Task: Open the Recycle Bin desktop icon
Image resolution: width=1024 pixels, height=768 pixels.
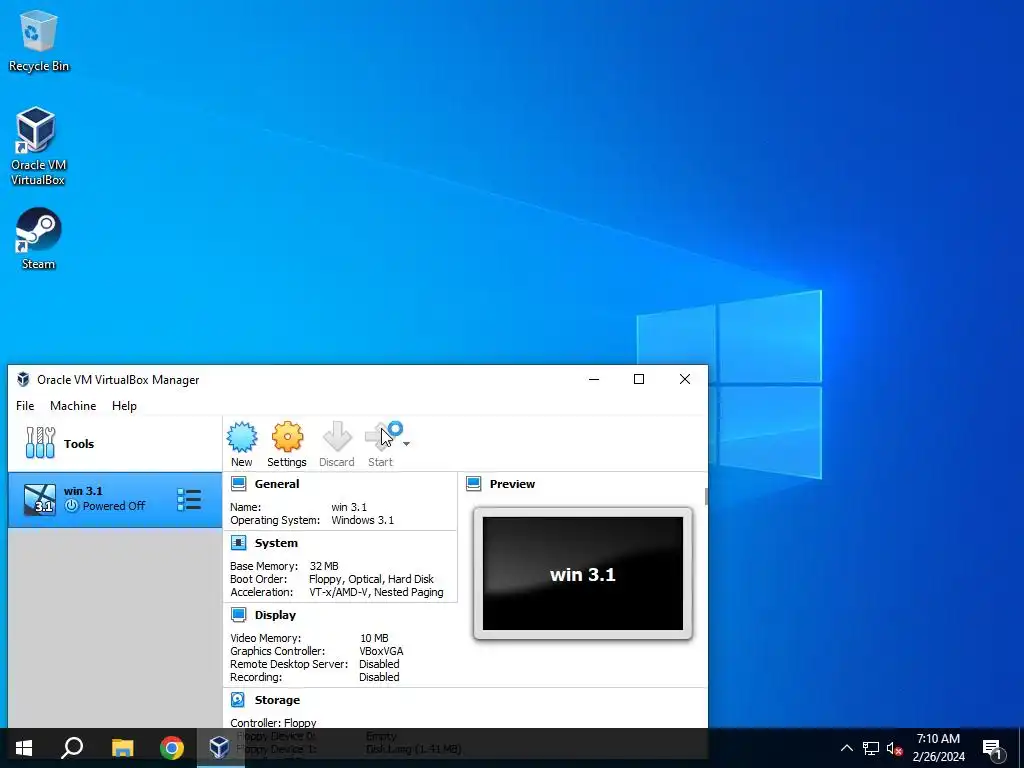Action: click(39, 40)
